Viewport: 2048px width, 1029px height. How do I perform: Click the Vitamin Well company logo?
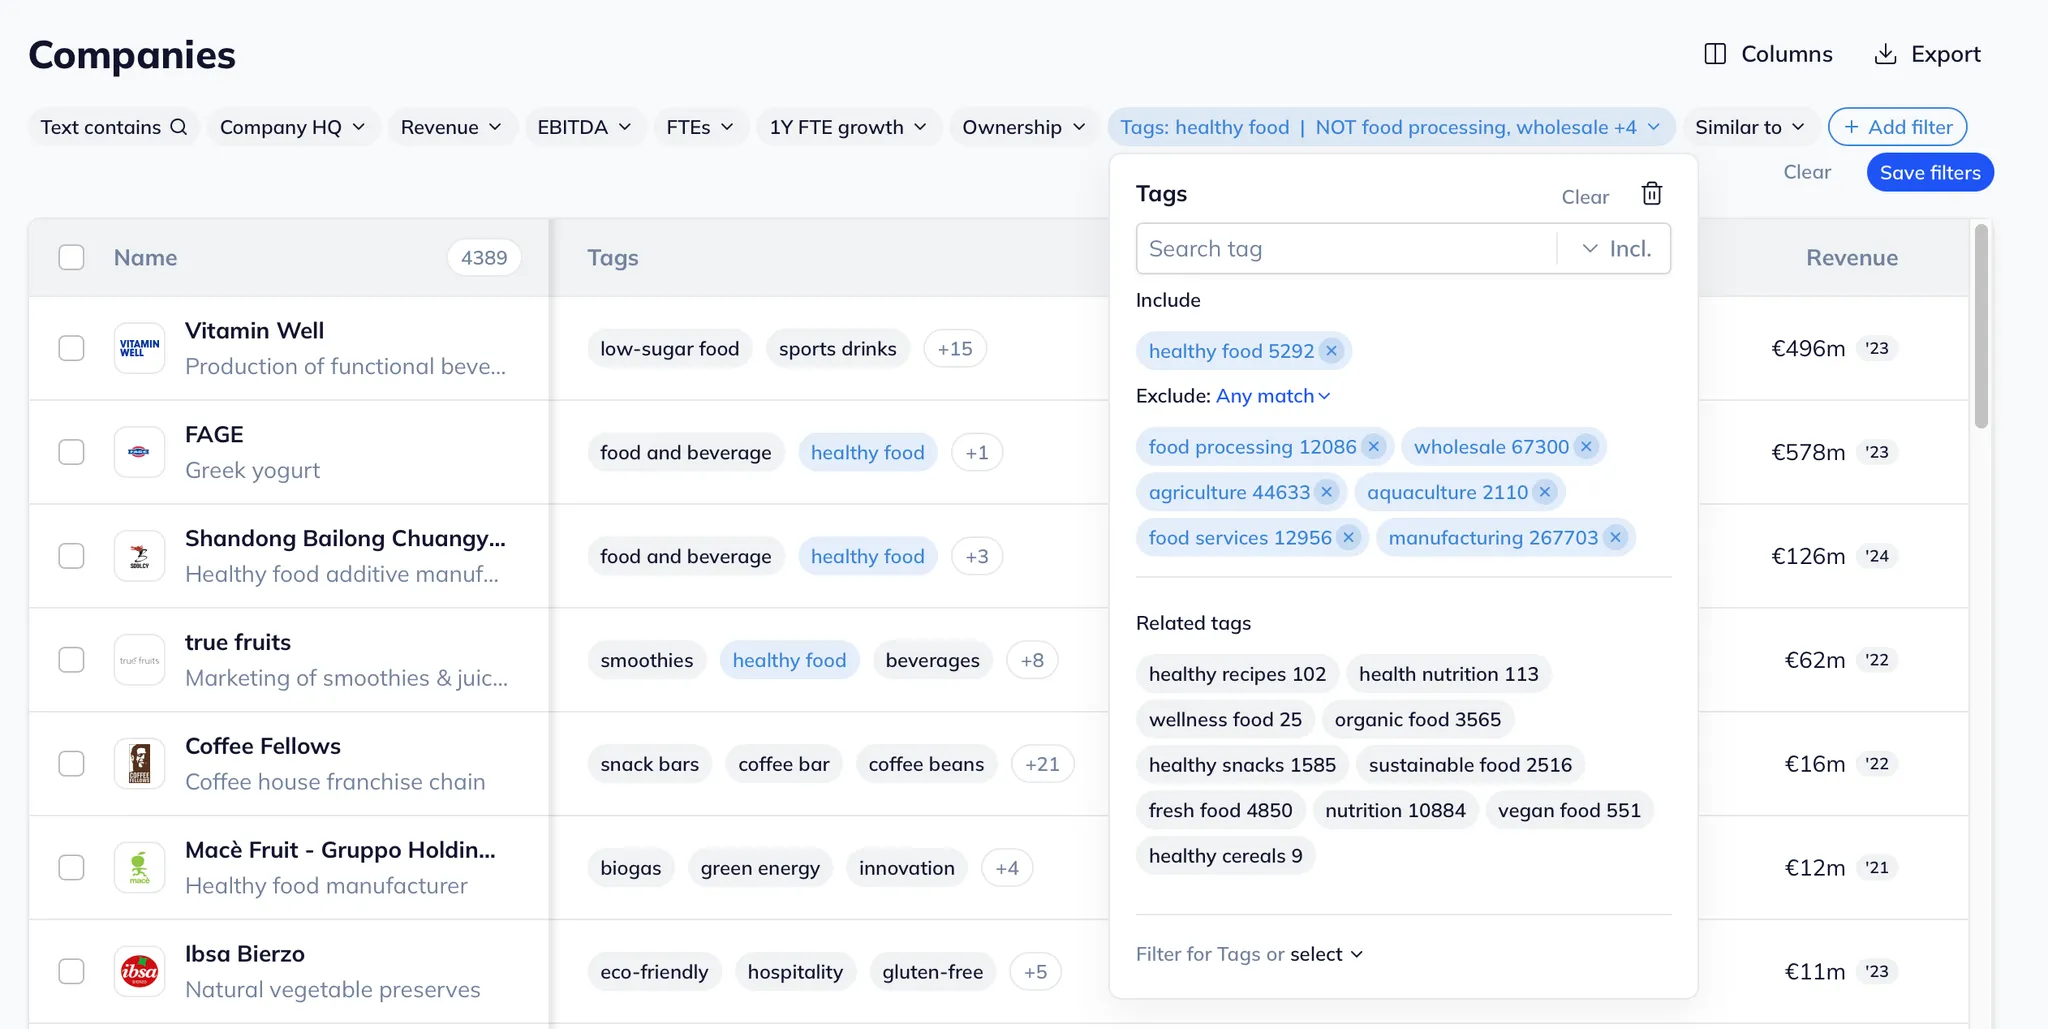pyautogui.click(x=139, y=348)
